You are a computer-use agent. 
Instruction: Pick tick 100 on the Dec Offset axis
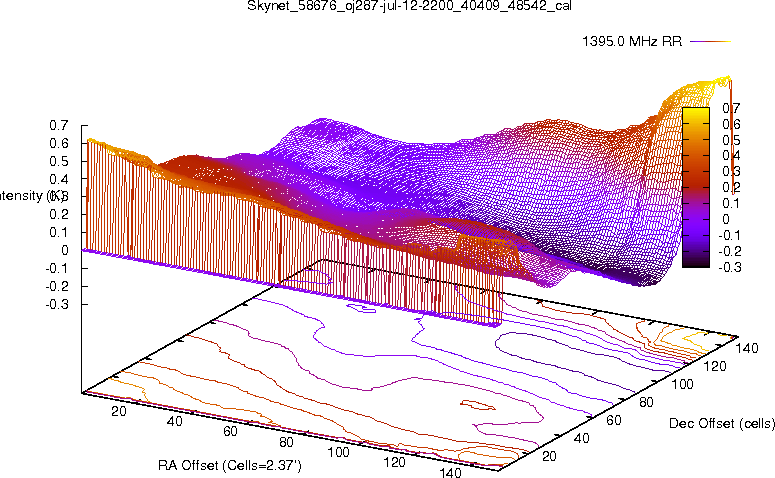point(682,384)
